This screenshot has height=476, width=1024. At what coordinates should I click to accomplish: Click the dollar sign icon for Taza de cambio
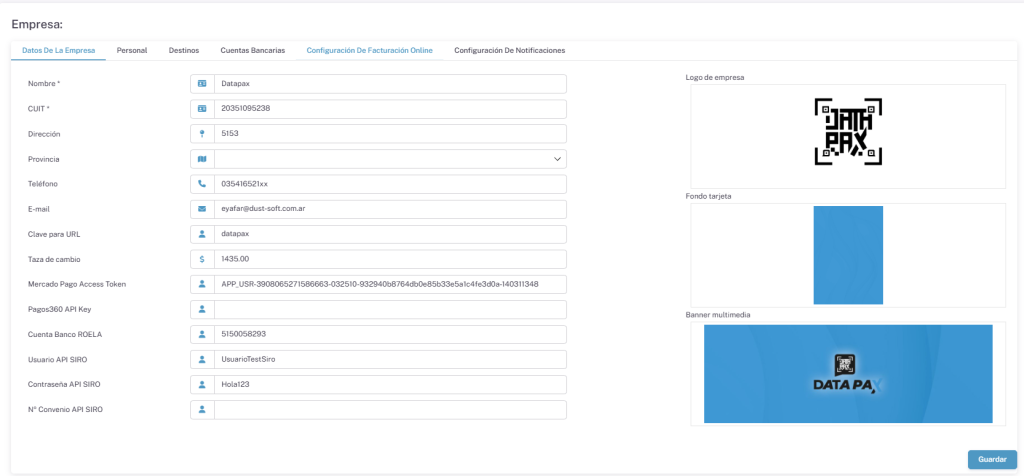click(x=202, y=259)
